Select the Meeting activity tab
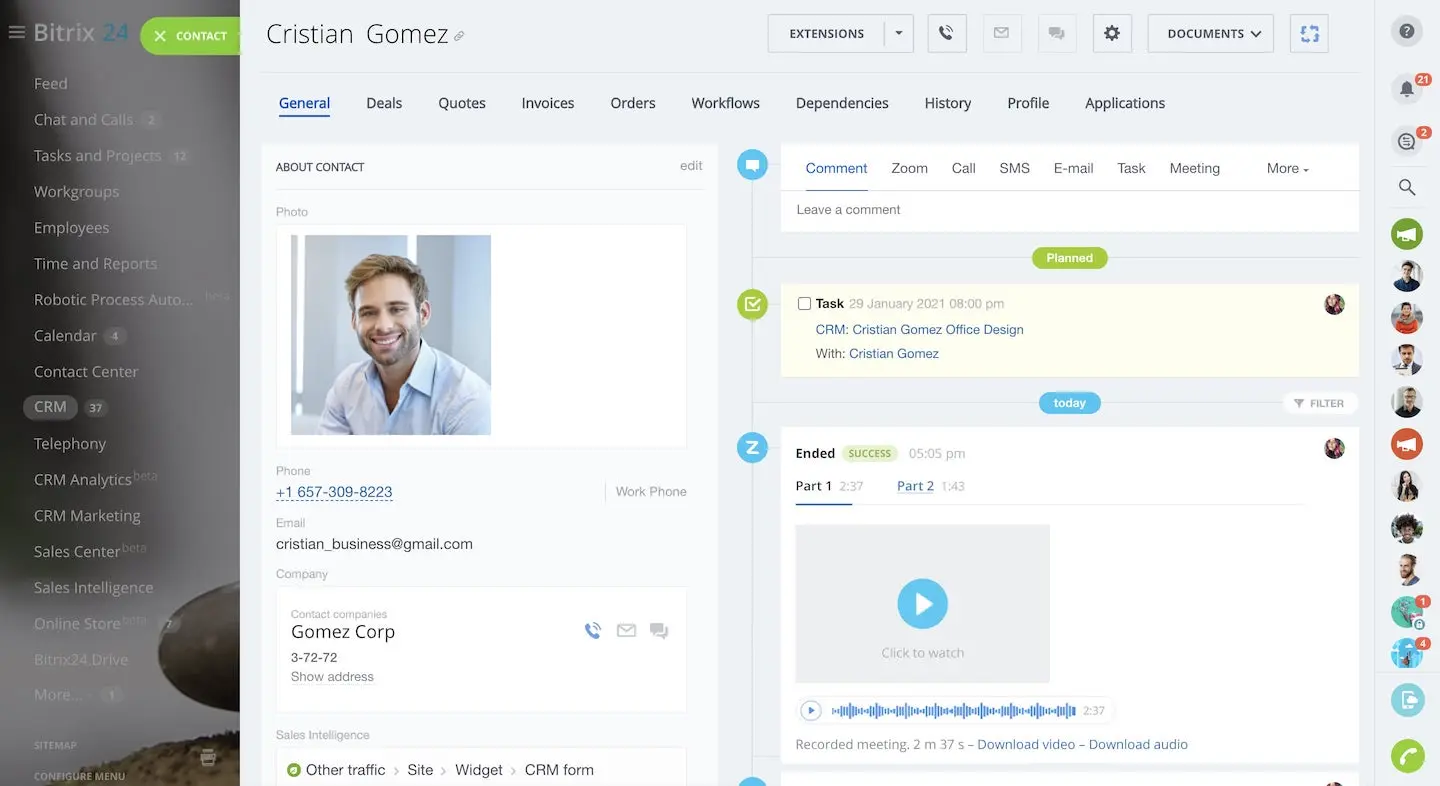The height and width of the screenshot is (786, 1440). 1194,169
